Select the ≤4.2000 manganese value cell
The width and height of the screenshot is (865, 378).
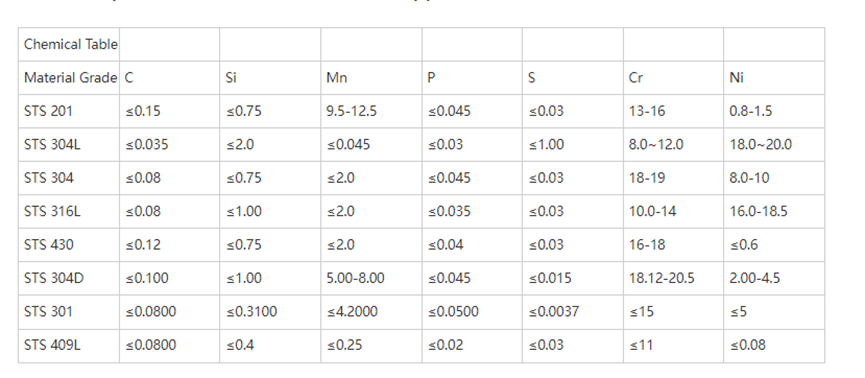[371, 312]
